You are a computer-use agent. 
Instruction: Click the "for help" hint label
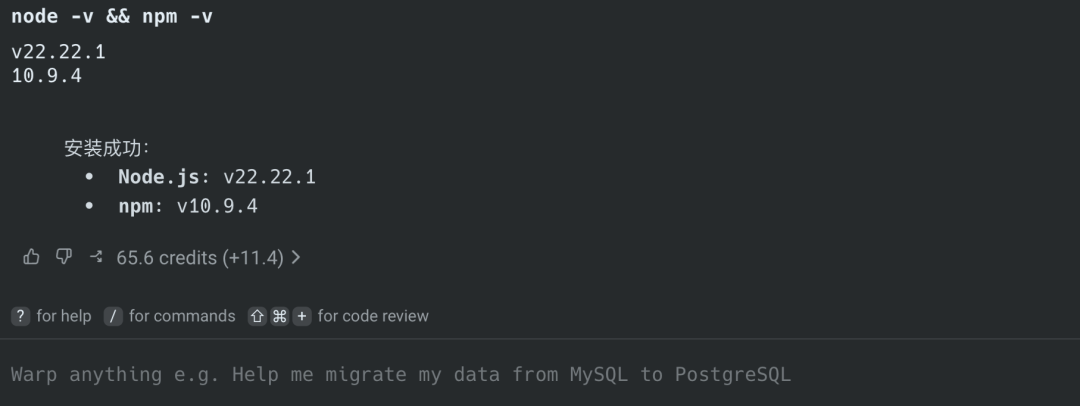[64, 316]
